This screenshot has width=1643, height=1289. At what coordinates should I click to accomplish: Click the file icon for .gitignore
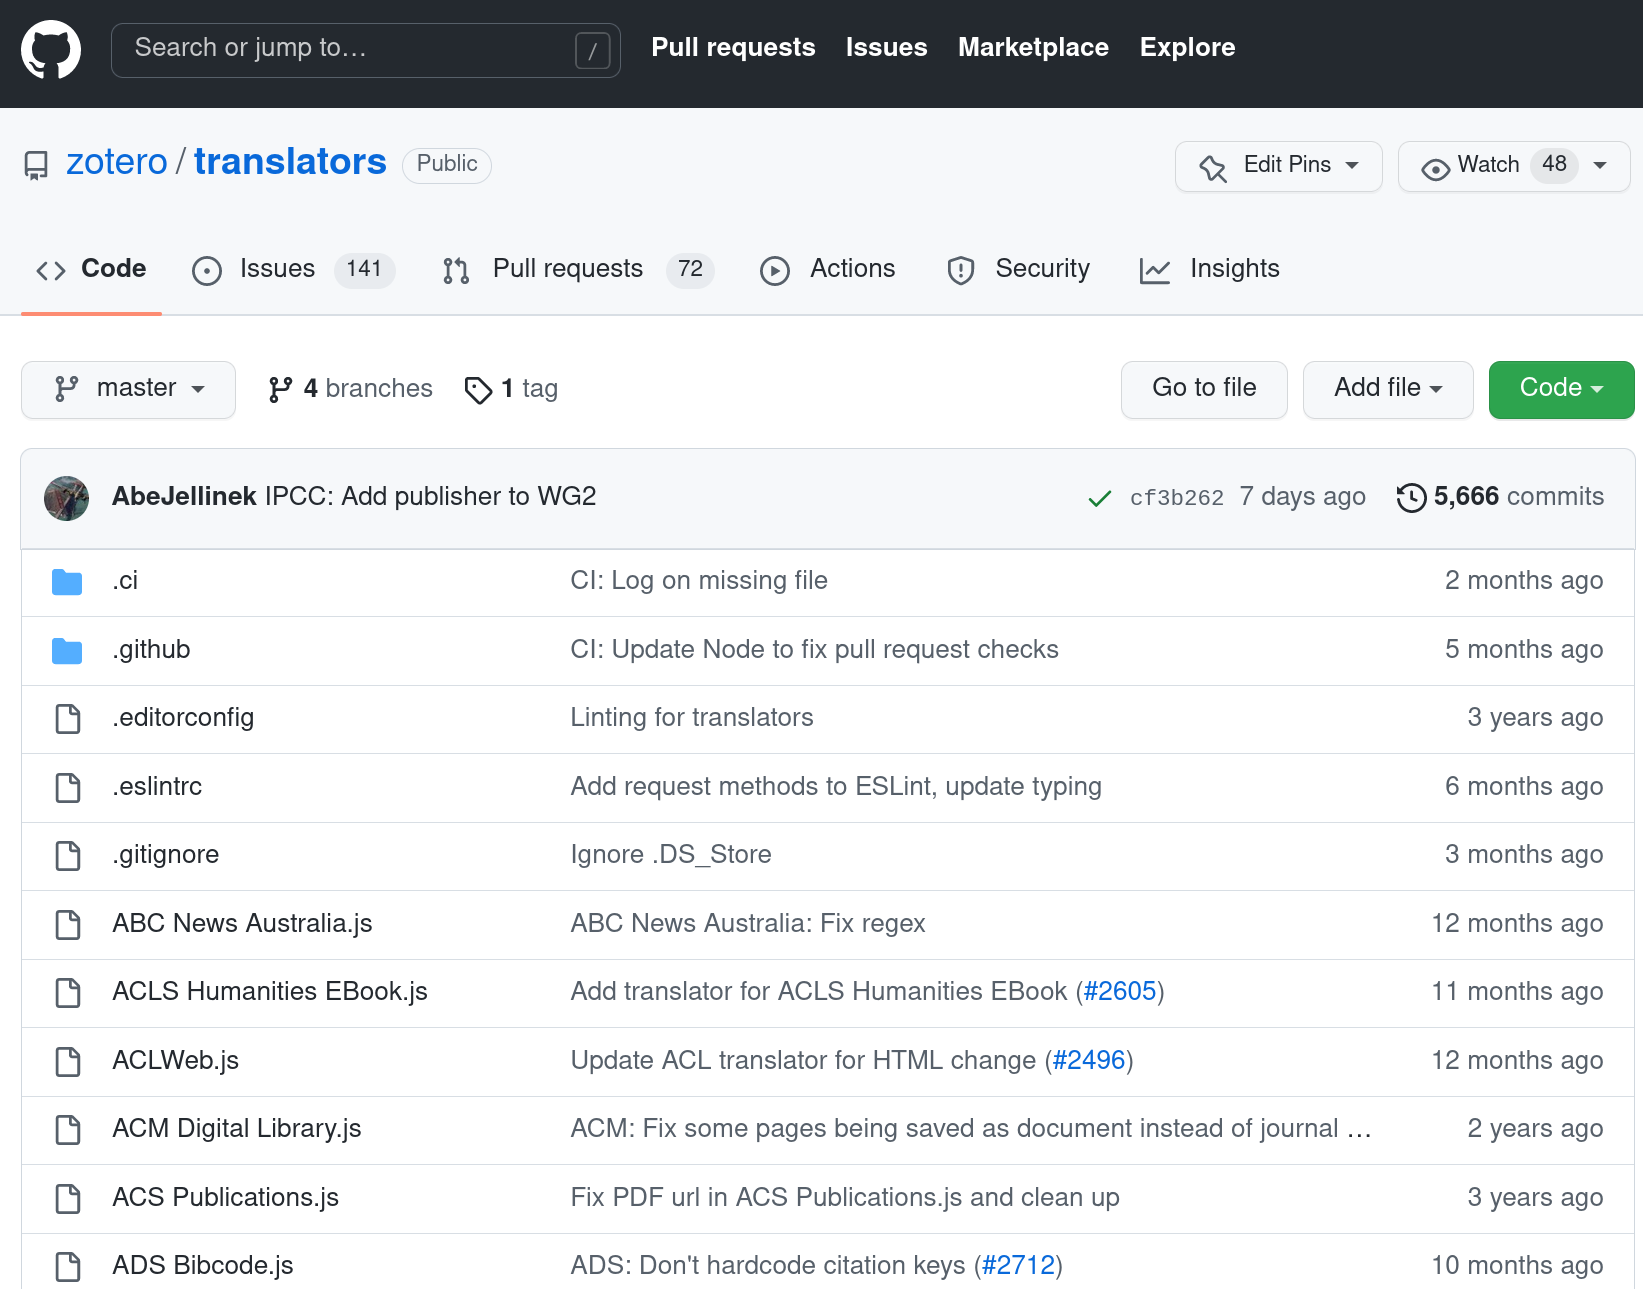click(x=68, y=856)
